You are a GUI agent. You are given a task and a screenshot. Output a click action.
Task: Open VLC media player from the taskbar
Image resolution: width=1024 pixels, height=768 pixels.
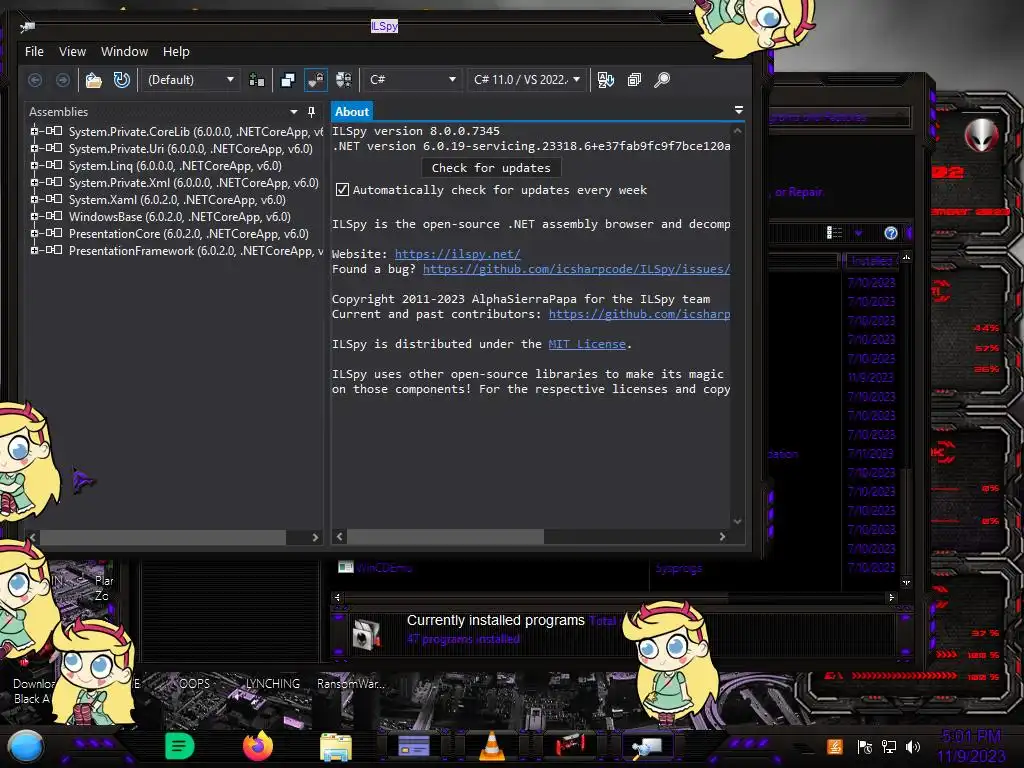coord(492,746)
